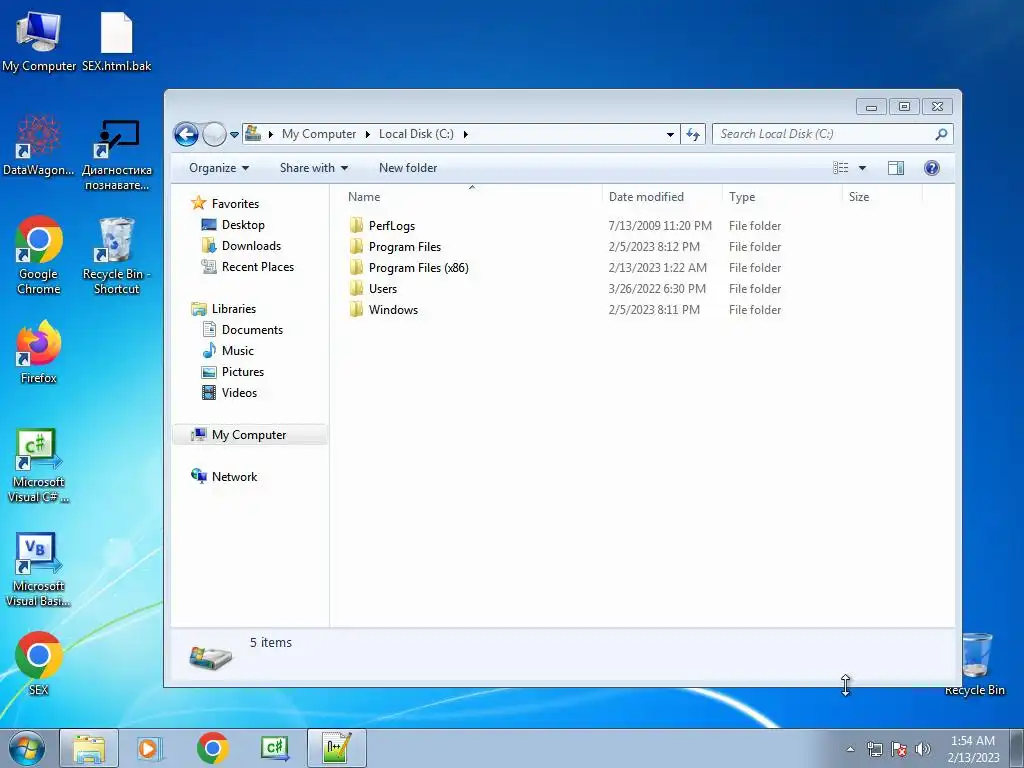
Task: Click the Favorites star in sidebar
Action: 199,203
